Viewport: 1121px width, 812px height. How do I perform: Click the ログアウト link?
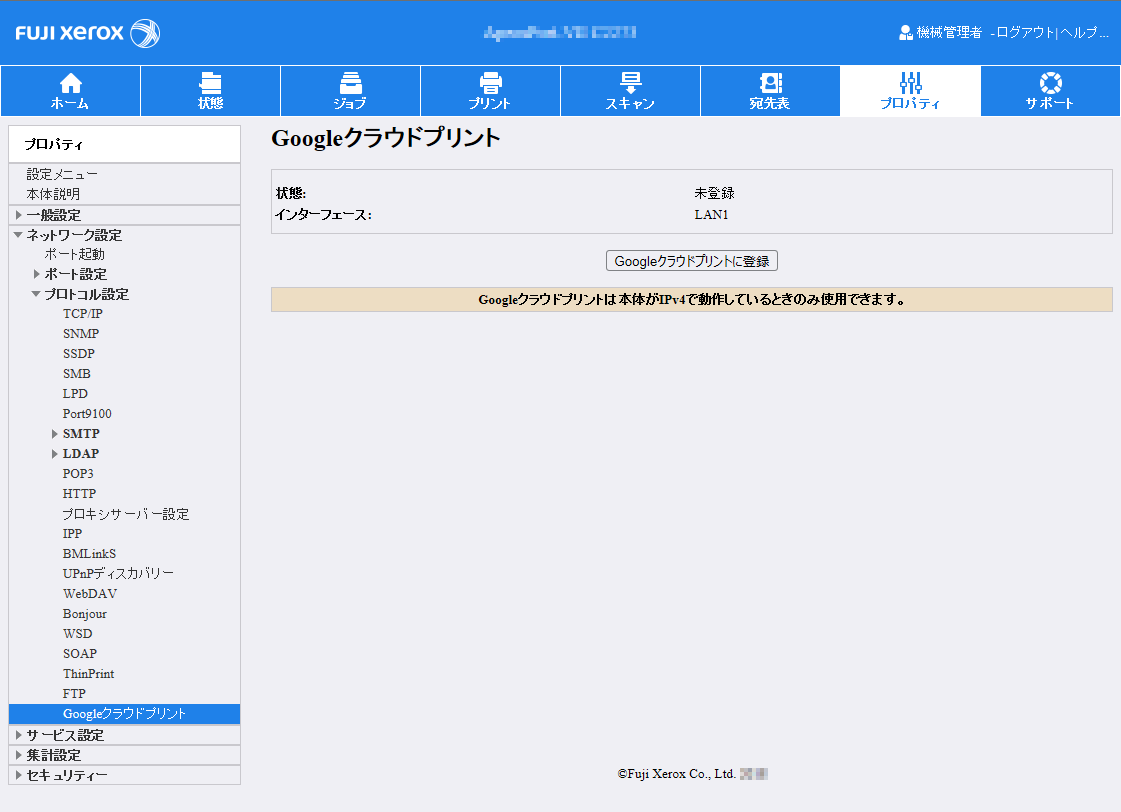tap(1025, 33)
